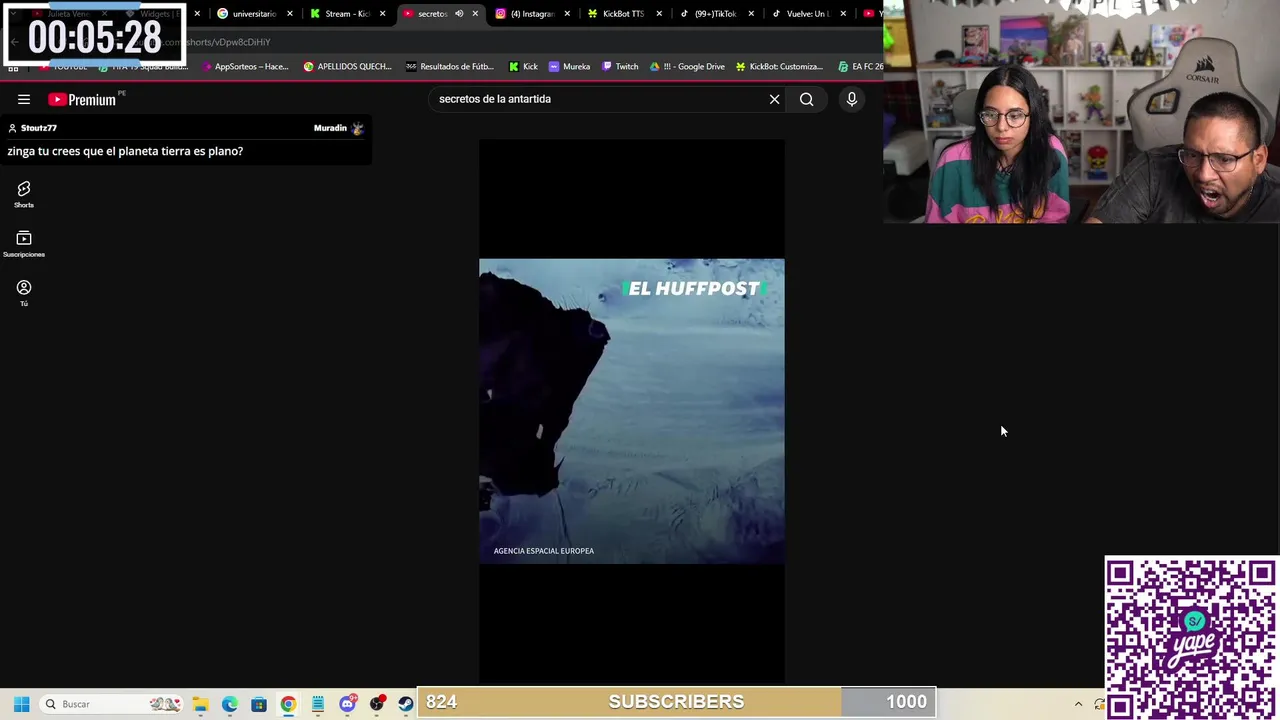
Task: Open the Windows Start menu
Action: [x=21, y=704]
